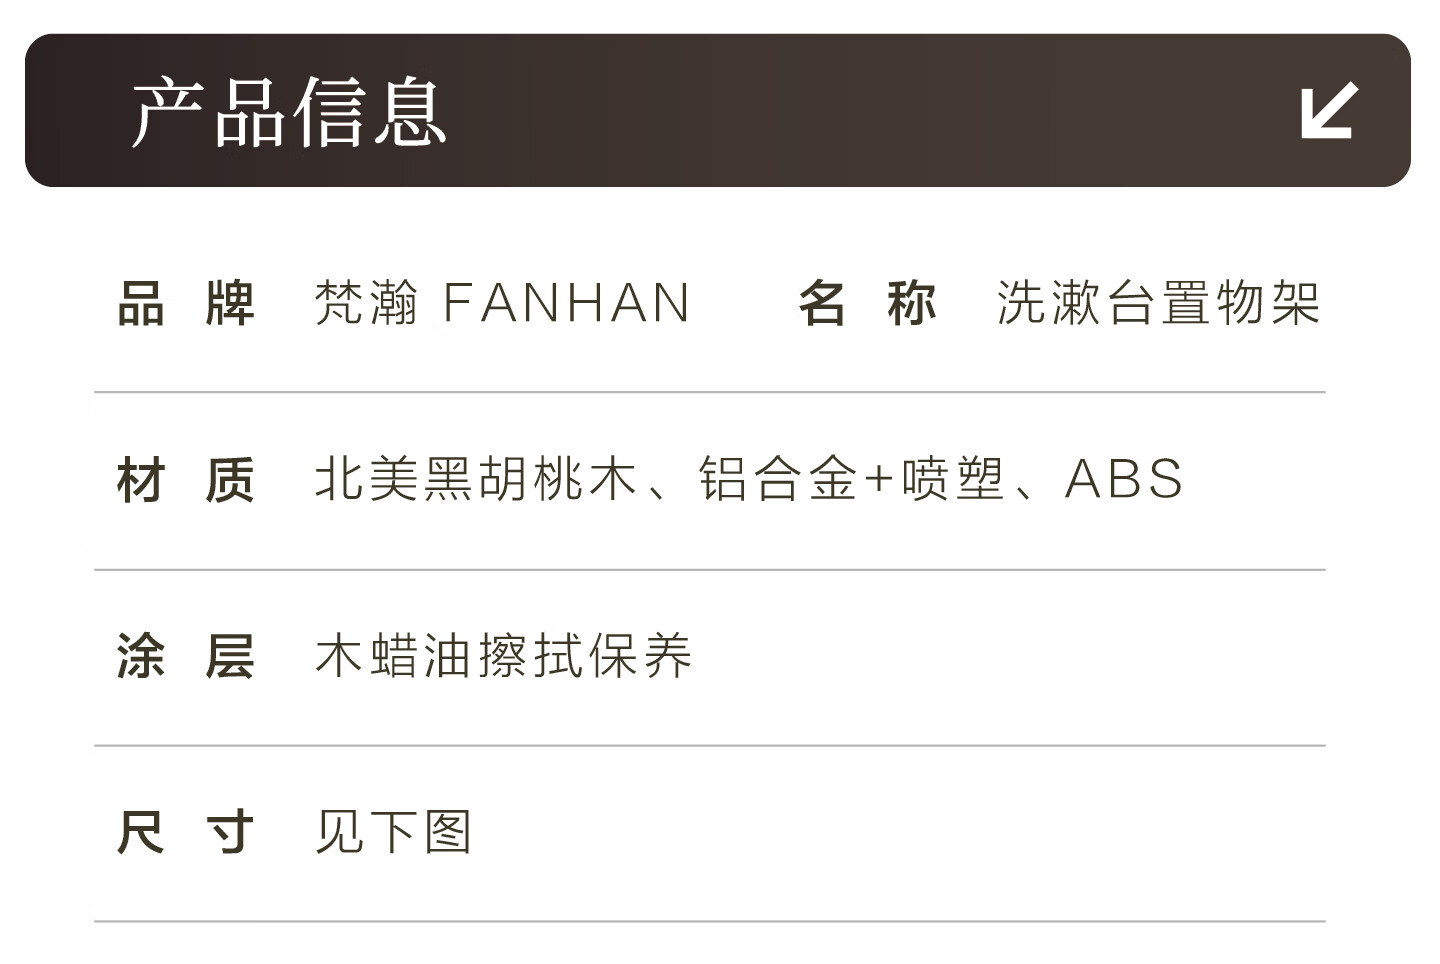Click the 涂层 field label

click(x=186, y=656)
